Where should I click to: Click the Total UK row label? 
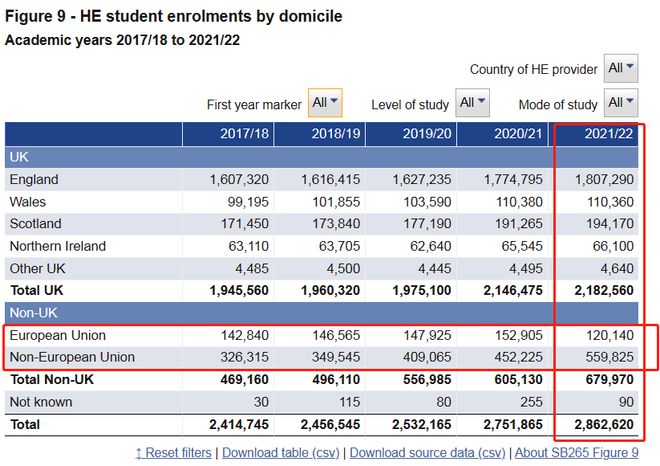(37, 290)
